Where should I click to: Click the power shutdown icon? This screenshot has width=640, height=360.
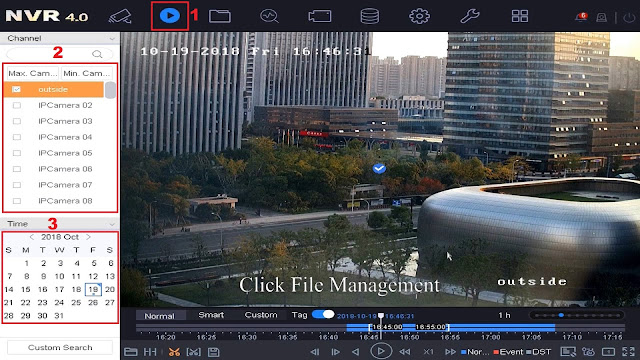pyautogui.click(x=629, y=18)
